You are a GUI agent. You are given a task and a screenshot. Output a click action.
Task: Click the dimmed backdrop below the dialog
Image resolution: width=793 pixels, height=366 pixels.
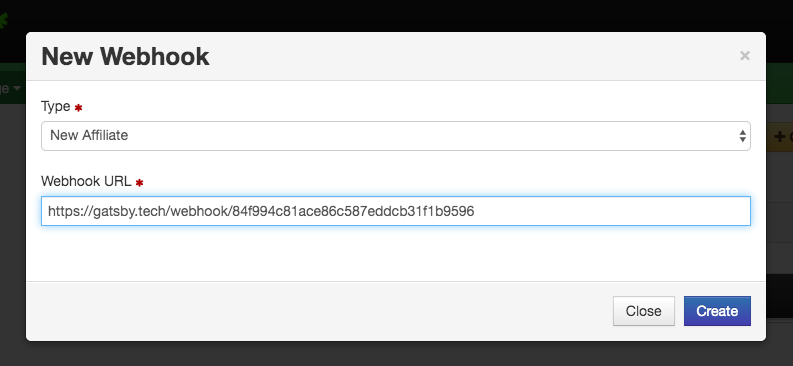[x=395, y=354]
